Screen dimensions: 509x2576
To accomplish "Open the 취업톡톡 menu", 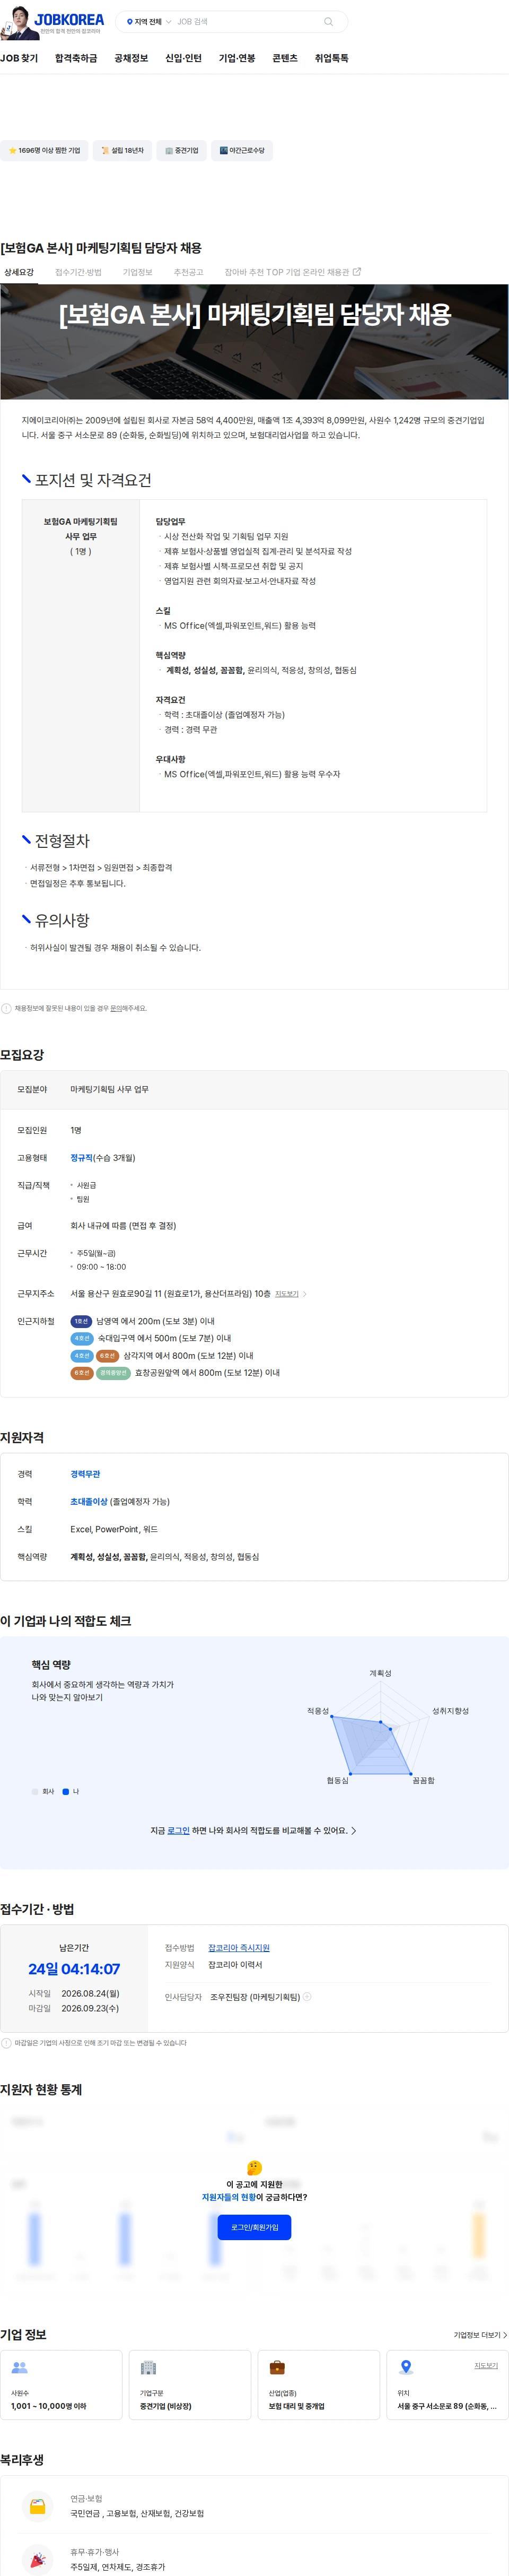I will 331,59.
